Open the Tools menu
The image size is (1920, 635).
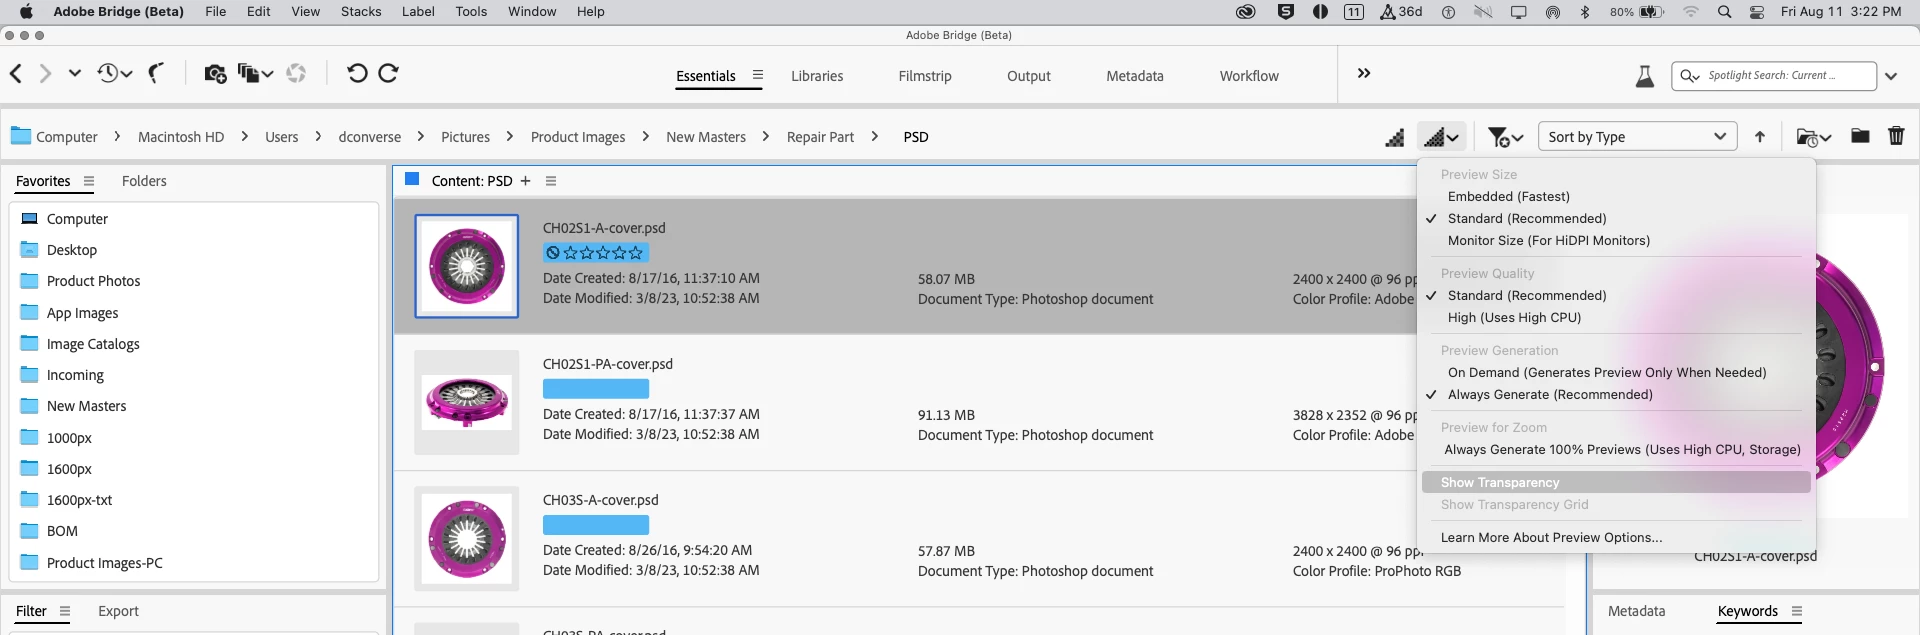(x=471, y=12)
